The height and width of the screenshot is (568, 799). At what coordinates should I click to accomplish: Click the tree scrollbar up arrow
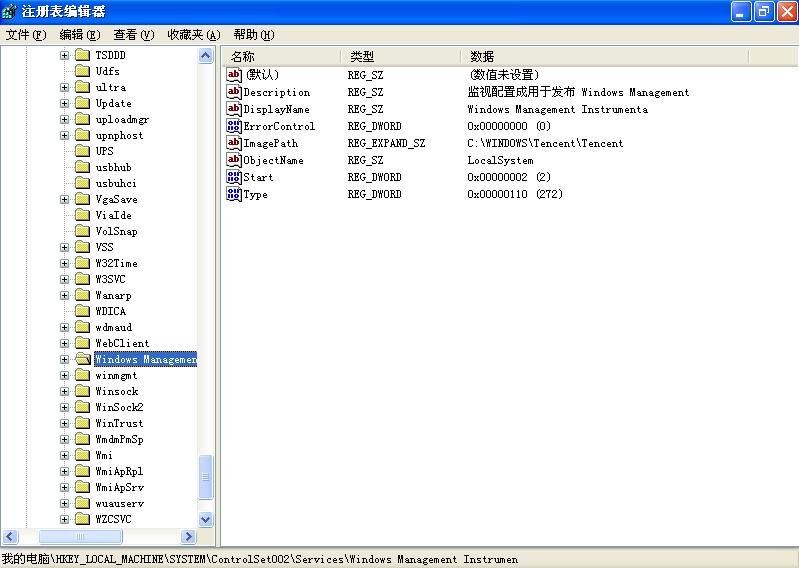(x=205, y=55)
